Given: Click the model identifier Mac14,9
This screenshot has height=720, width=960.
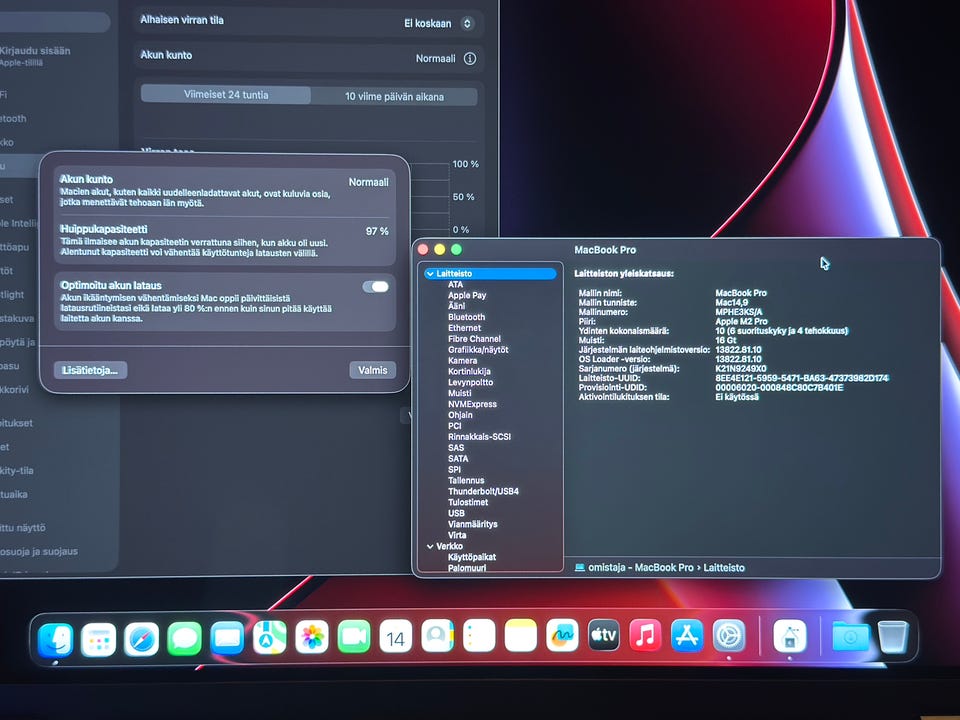Looking at the screenshot, I should [732, 302].
